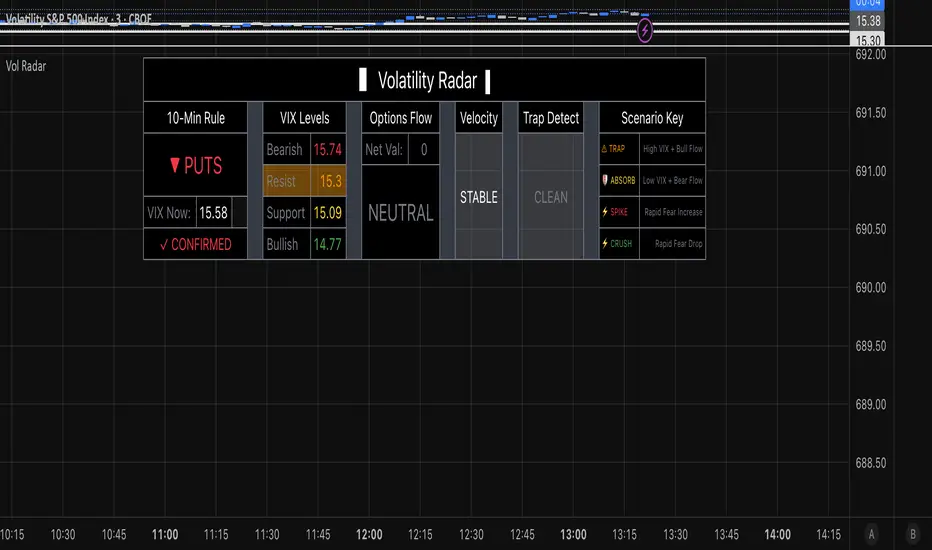Image resolution: width=932 pixels, height=550 pixels.
Task: Click the SPIKE lightning icon
Action: pos(604,212)
